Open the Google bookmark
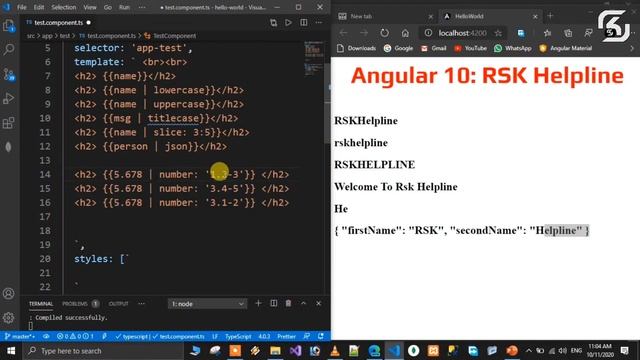The height and width of the screenshot is (360, 640). point(398,48)
